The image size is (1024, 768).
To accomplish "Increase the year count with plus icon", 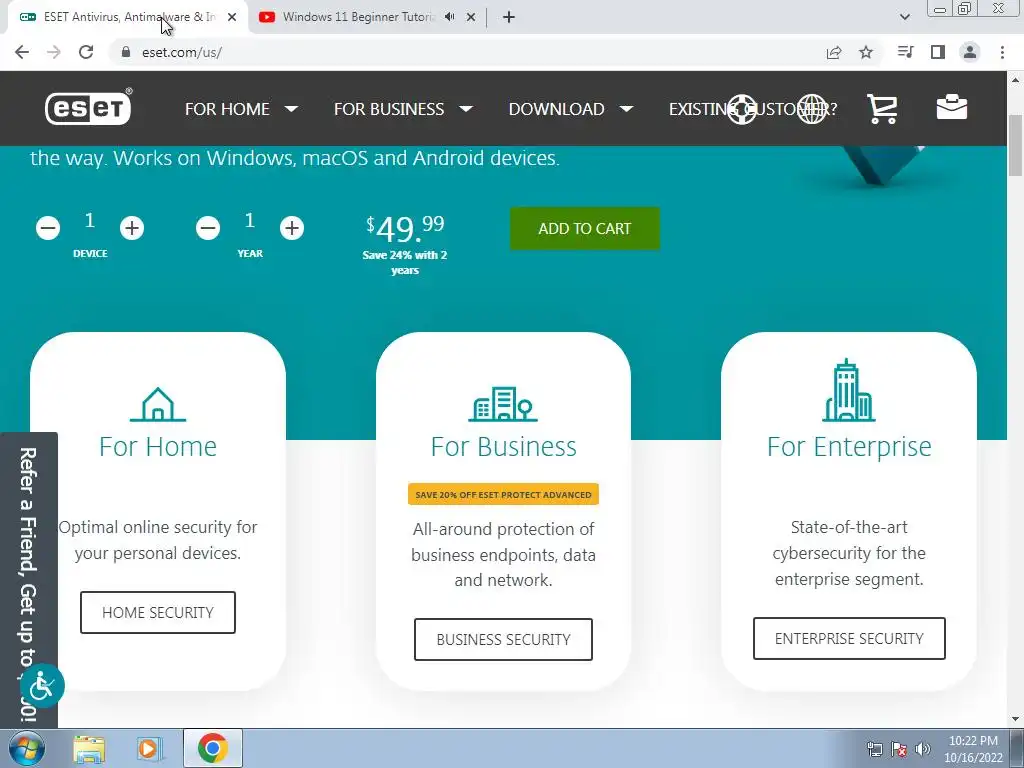I will pos(292,228).
